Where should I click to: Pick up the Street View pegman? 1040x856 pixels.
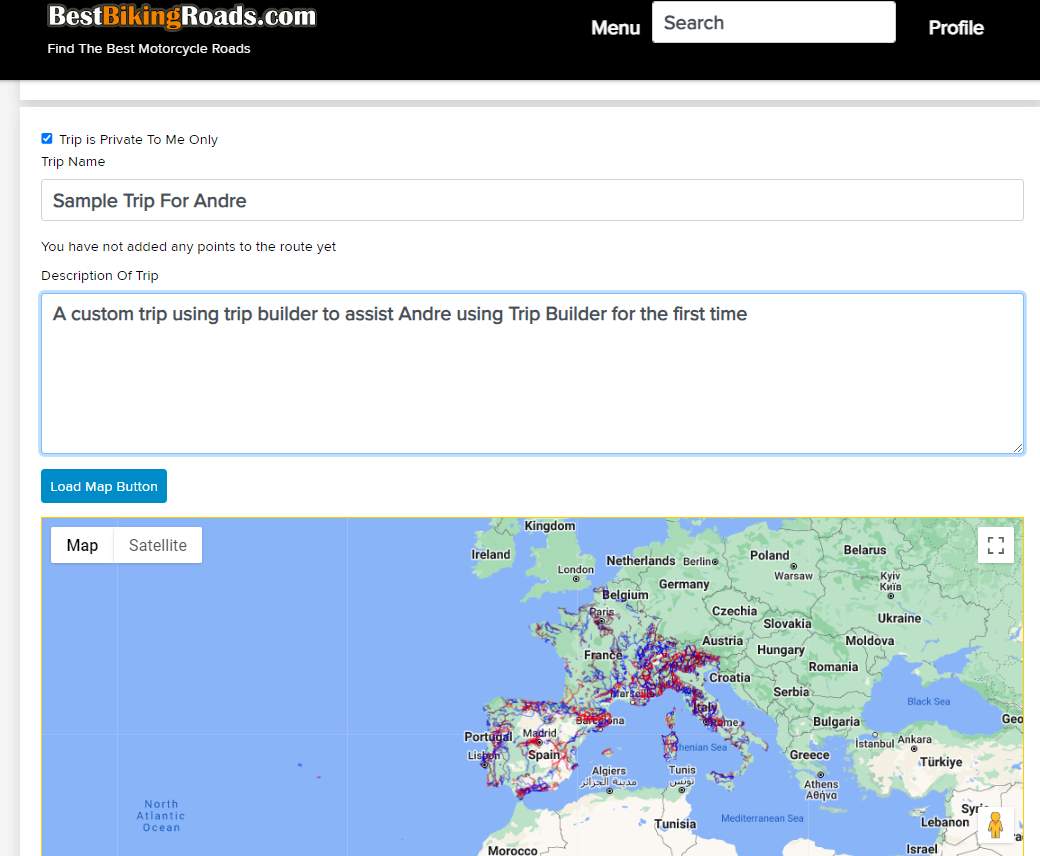[x=995, y=825]
